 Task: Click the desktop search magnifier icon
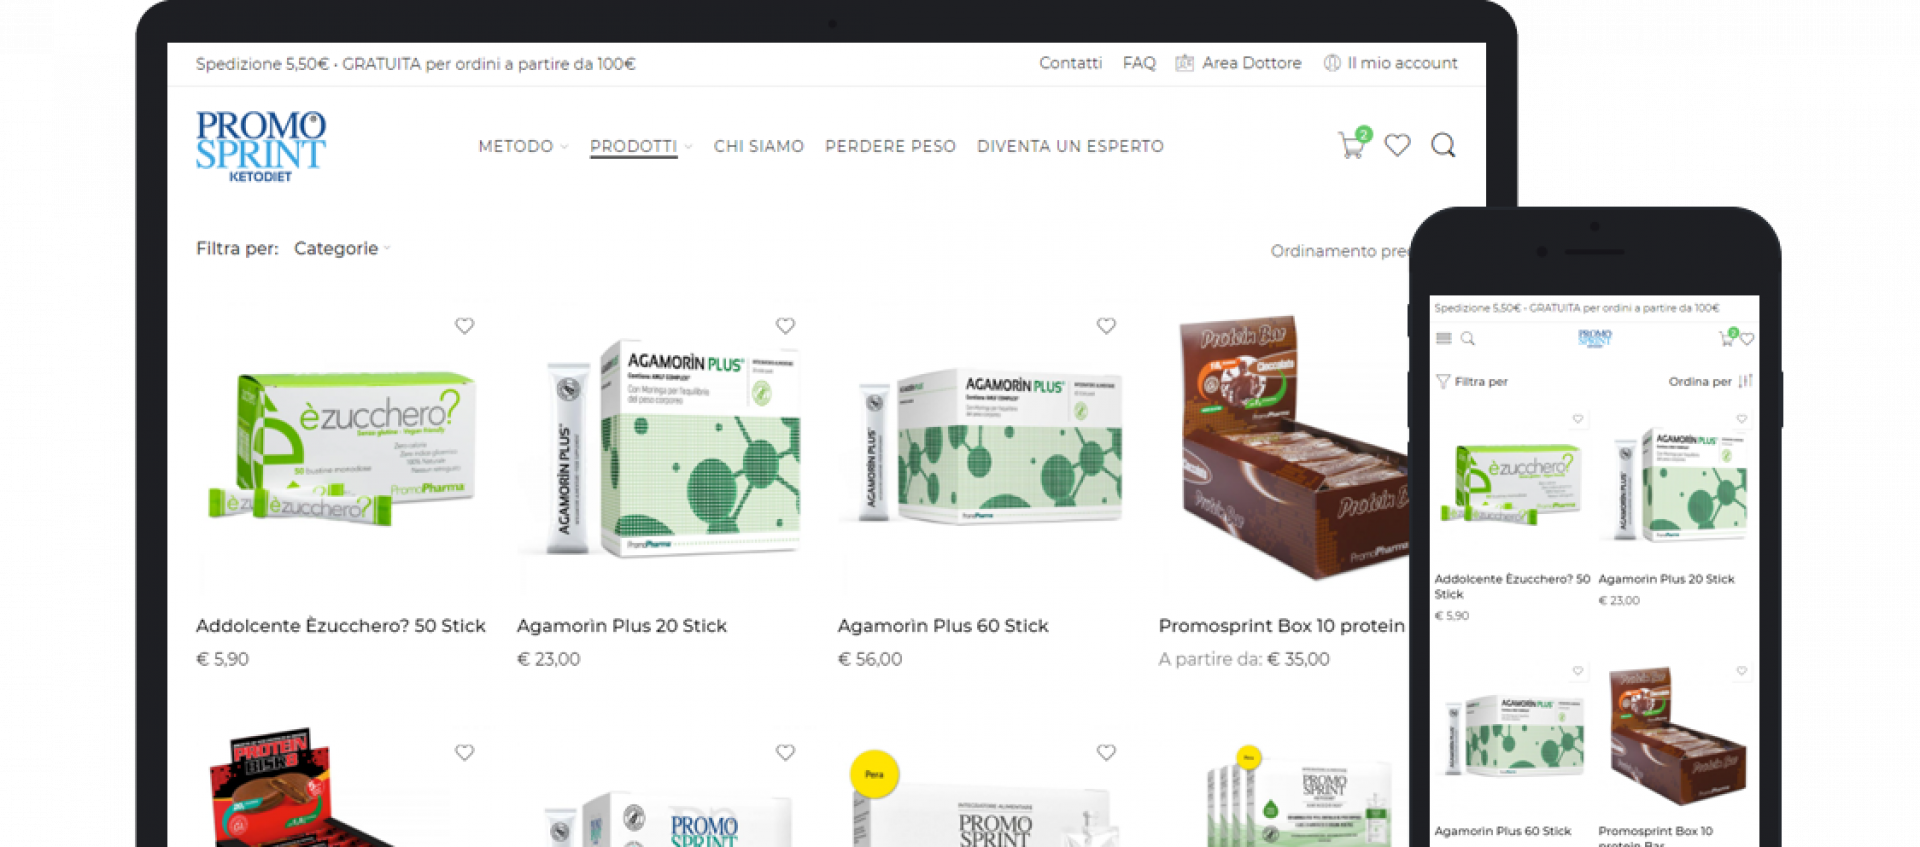point(1443,146)
